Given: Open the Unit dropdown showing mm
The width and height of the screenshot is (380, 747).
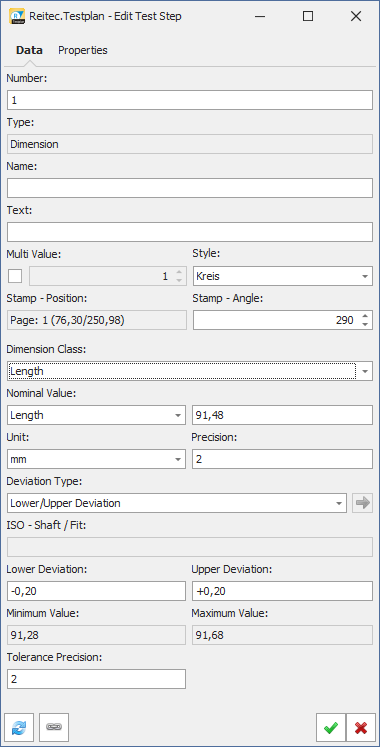Looking at the screenshot, I should point(96,459).
